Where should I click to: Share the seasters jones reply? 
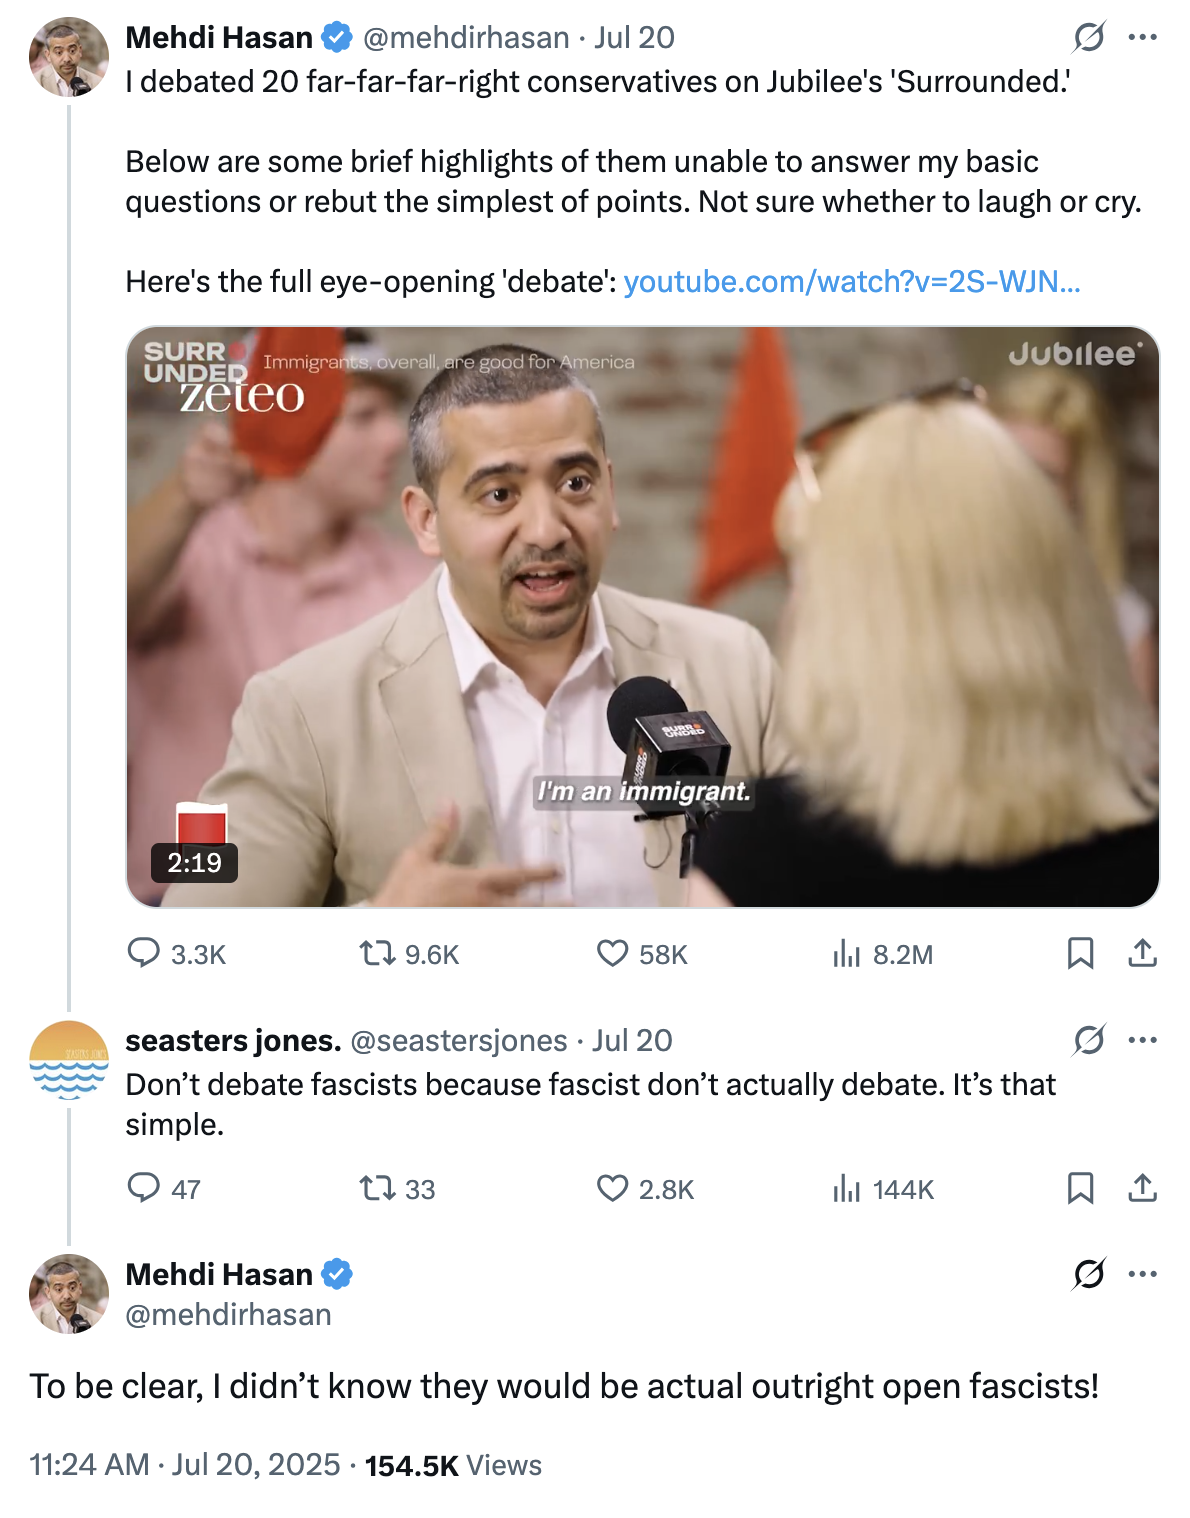[x=1142, y=1188]
